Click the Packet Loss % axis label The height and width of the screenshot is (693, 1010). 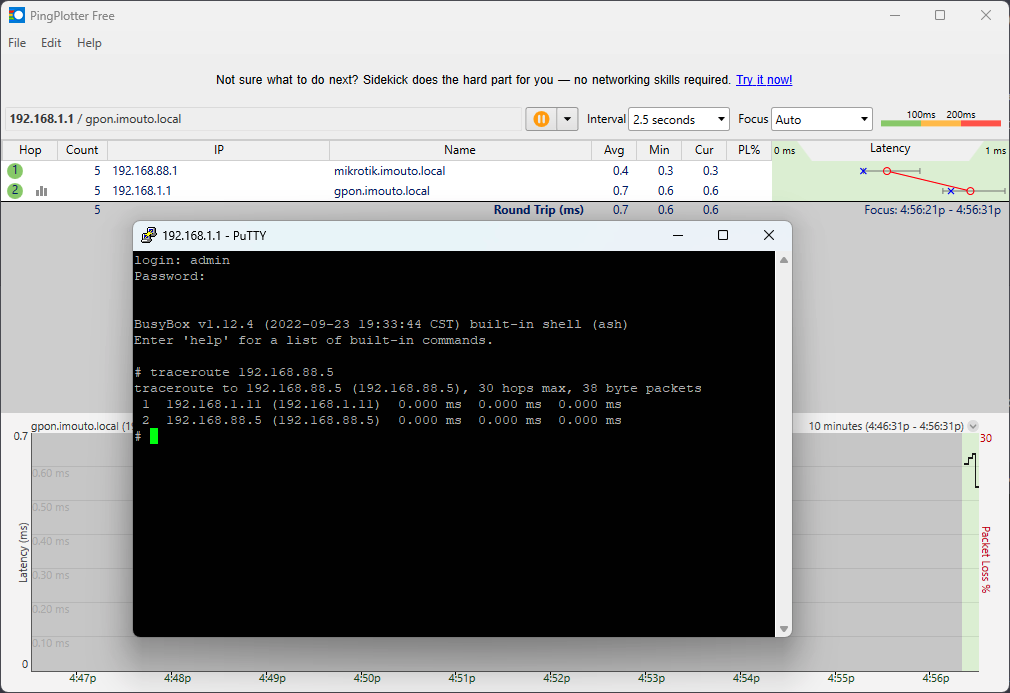[986, 559]
